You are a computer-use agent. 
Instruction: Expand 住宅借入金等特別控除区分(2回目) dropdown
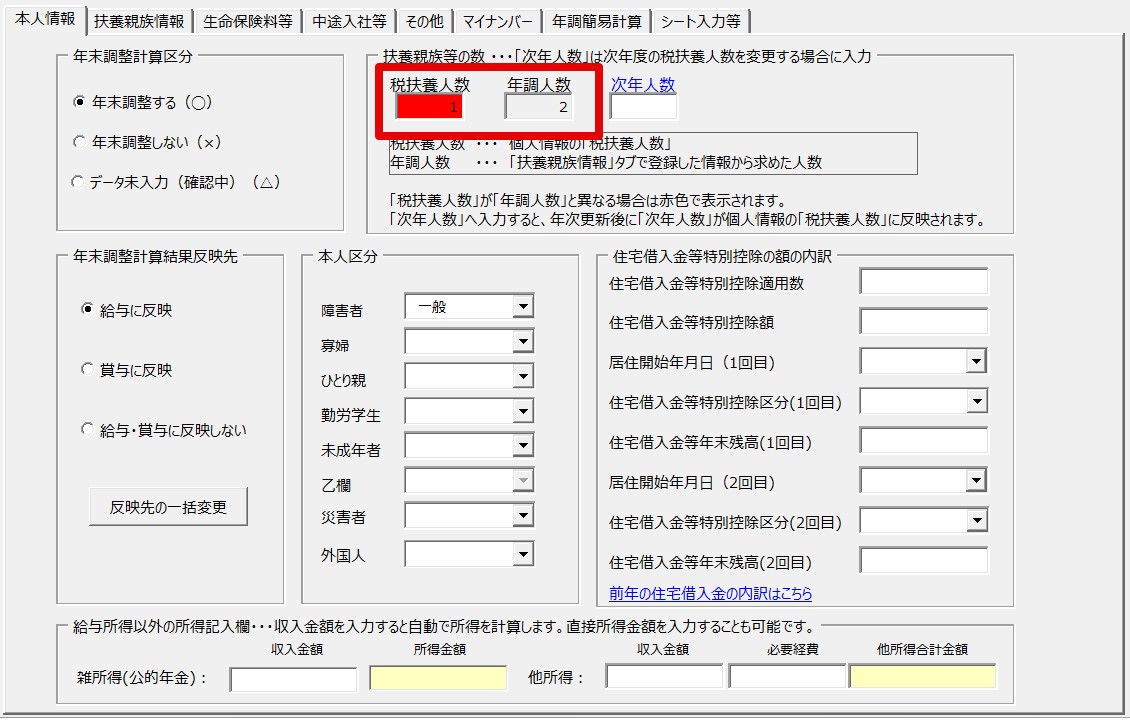(x=976, y=521)
